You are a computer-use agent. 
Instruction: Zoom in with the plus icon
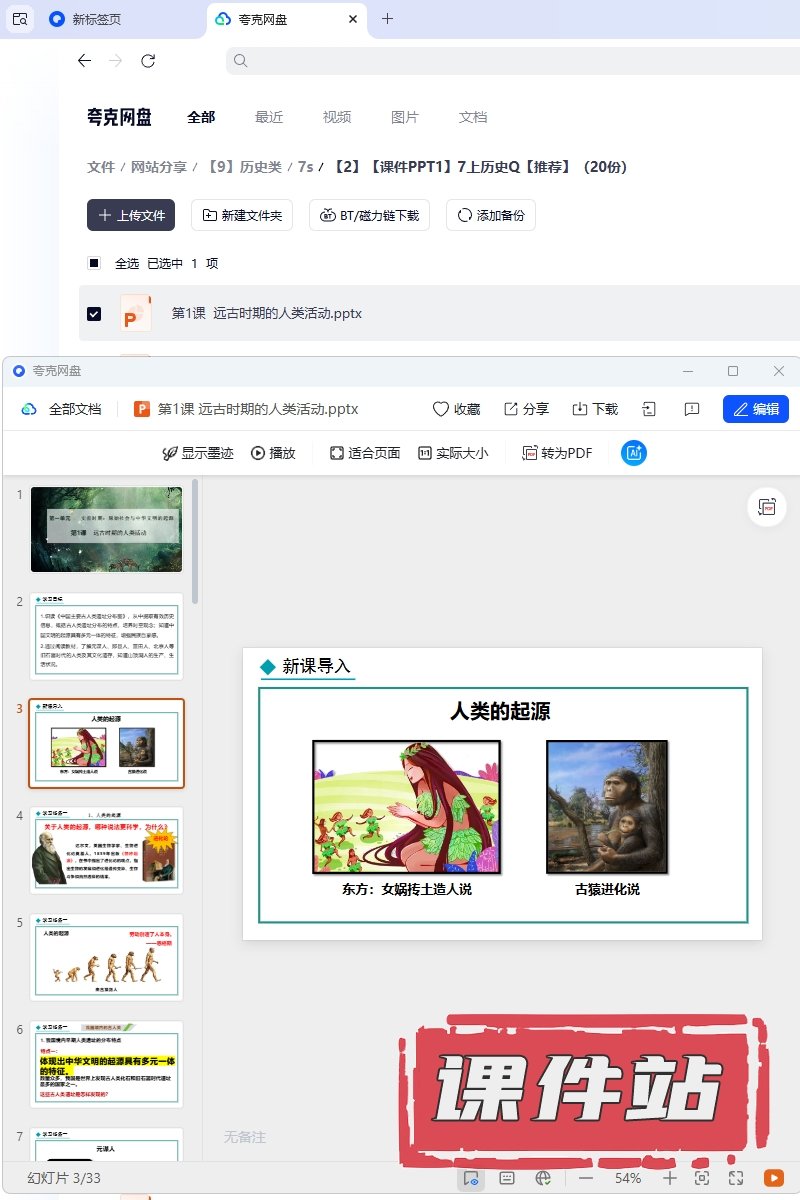[670, 1178]
